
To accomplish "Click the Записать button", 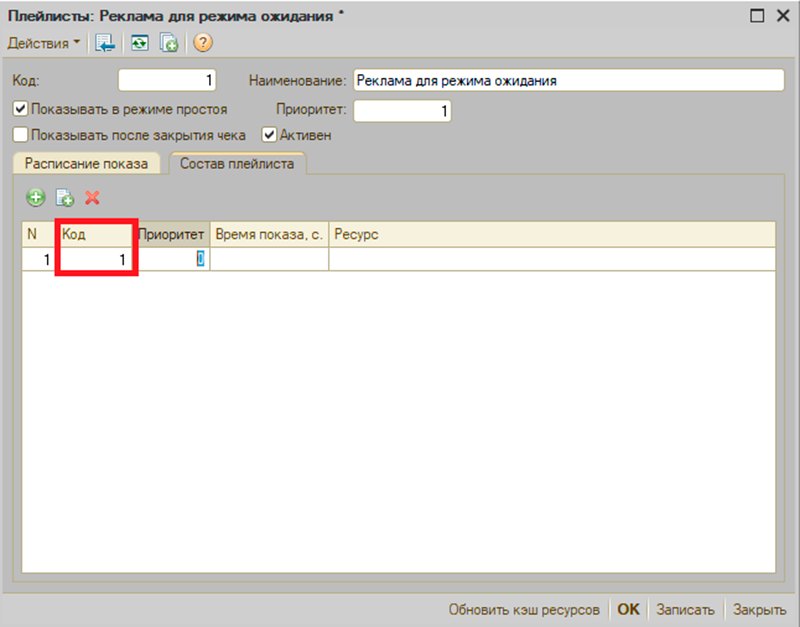I will [685, 610].
